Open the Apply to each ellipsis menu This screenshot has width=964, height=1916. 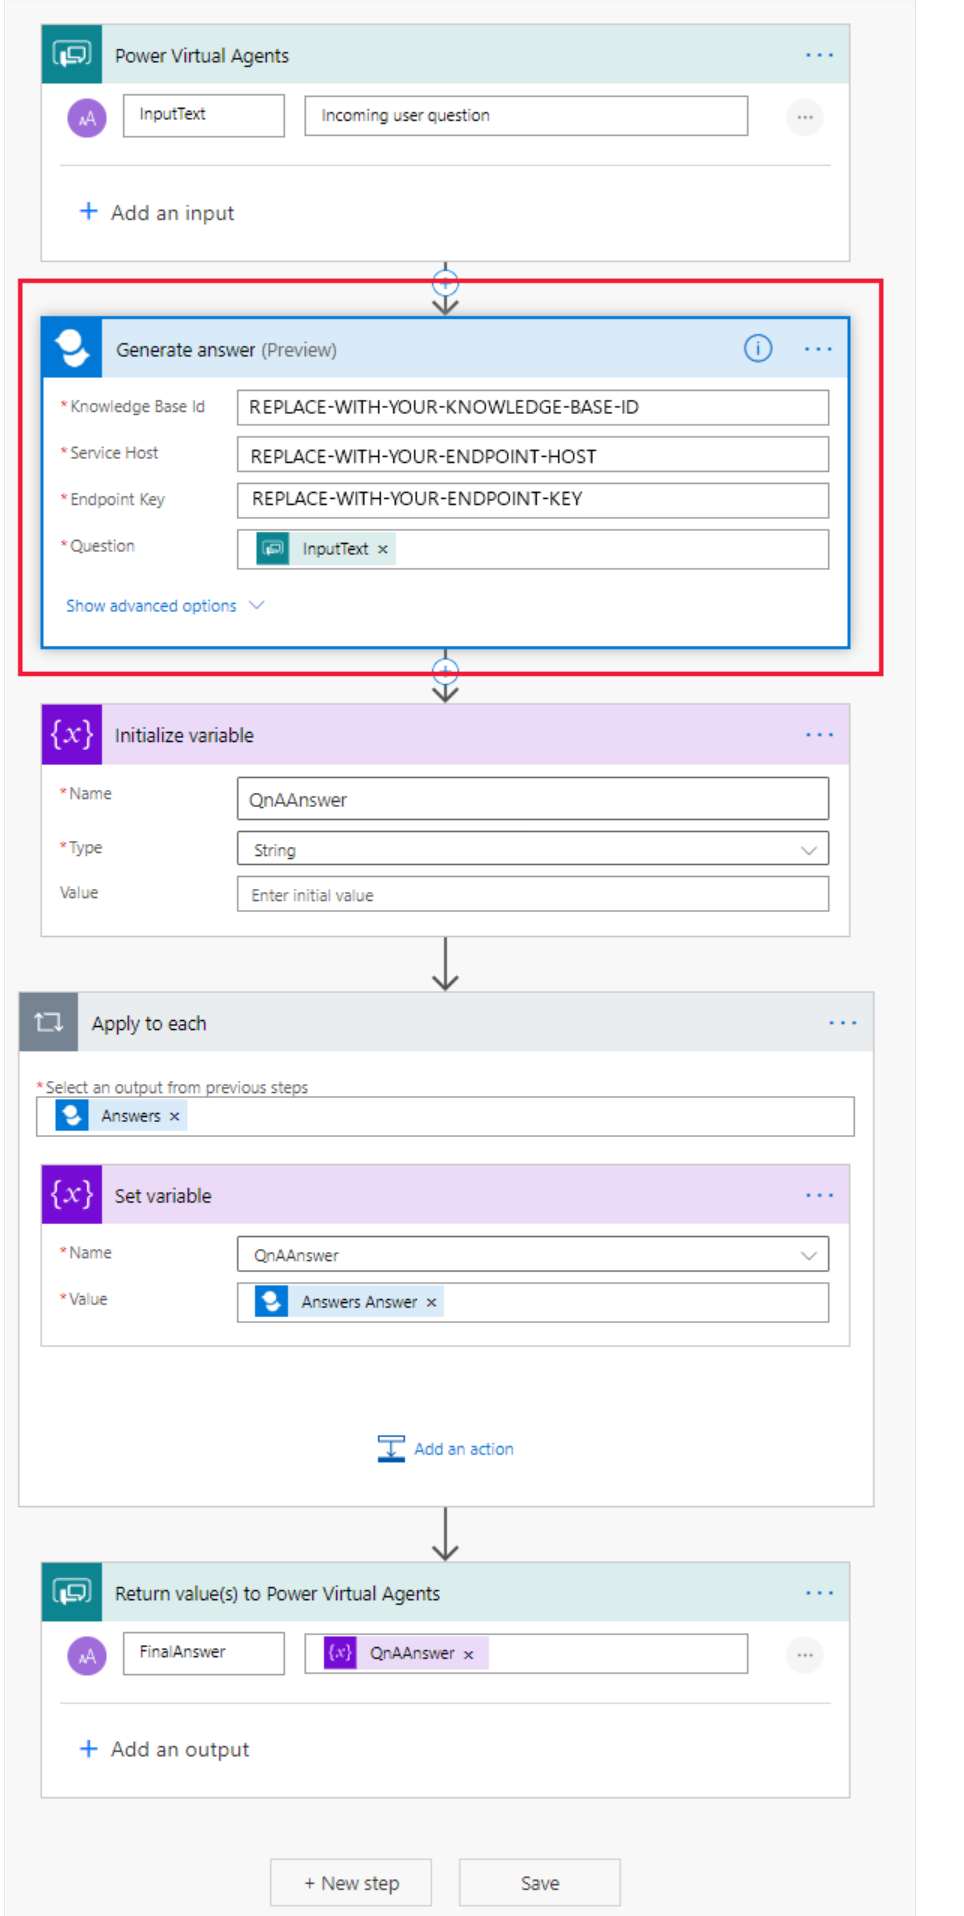[842, 1023]
